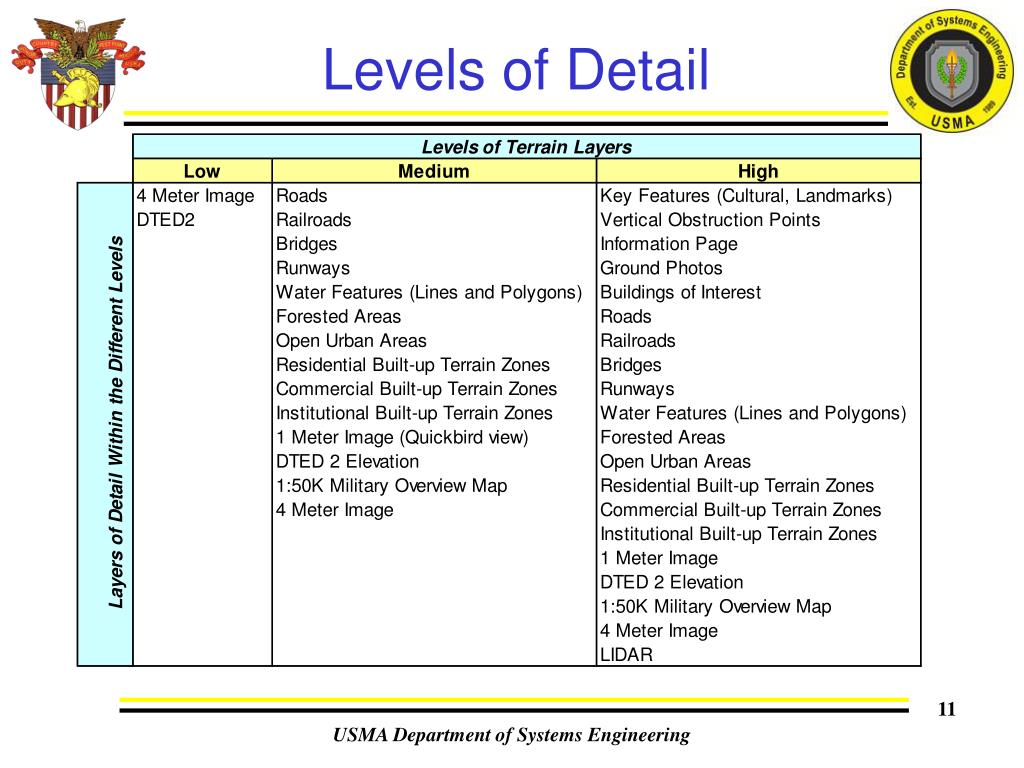Click 'Residential Built-up Terrain Zones' under Medium

413,365
